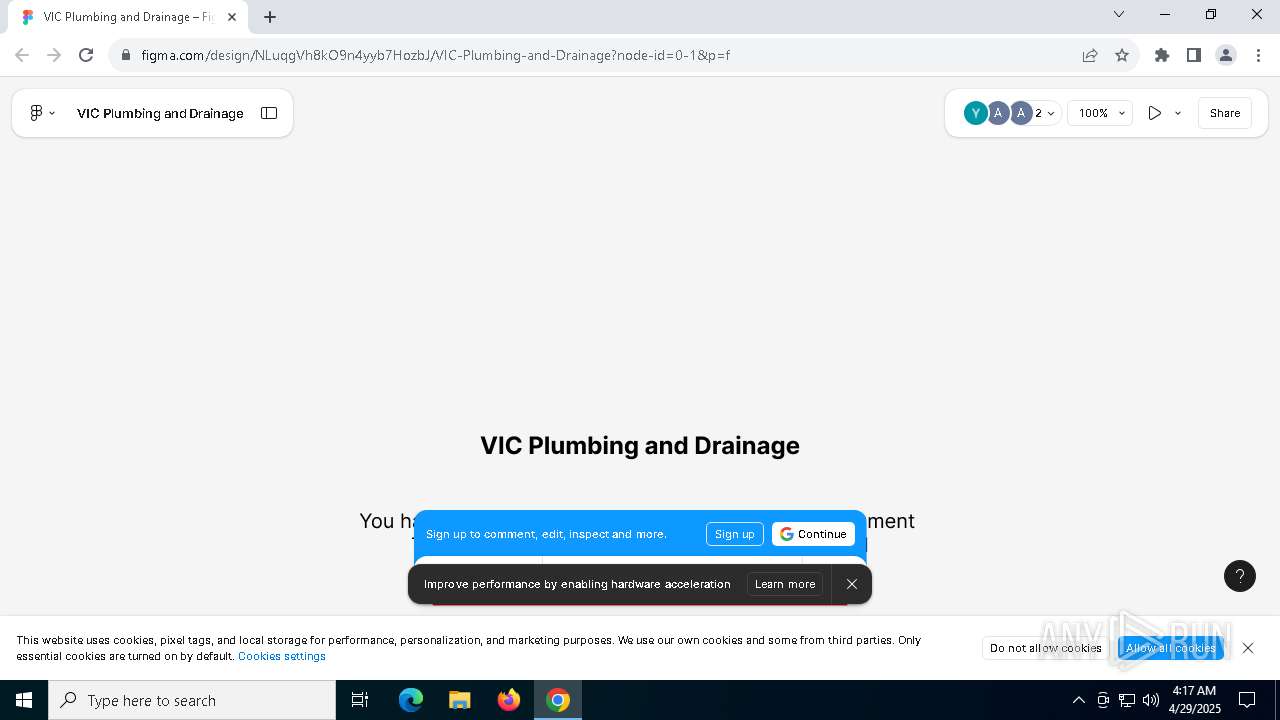Click Learn more on hardware acceleration notice
Viewport: 1280px width, 720px height.
[785, 584]
